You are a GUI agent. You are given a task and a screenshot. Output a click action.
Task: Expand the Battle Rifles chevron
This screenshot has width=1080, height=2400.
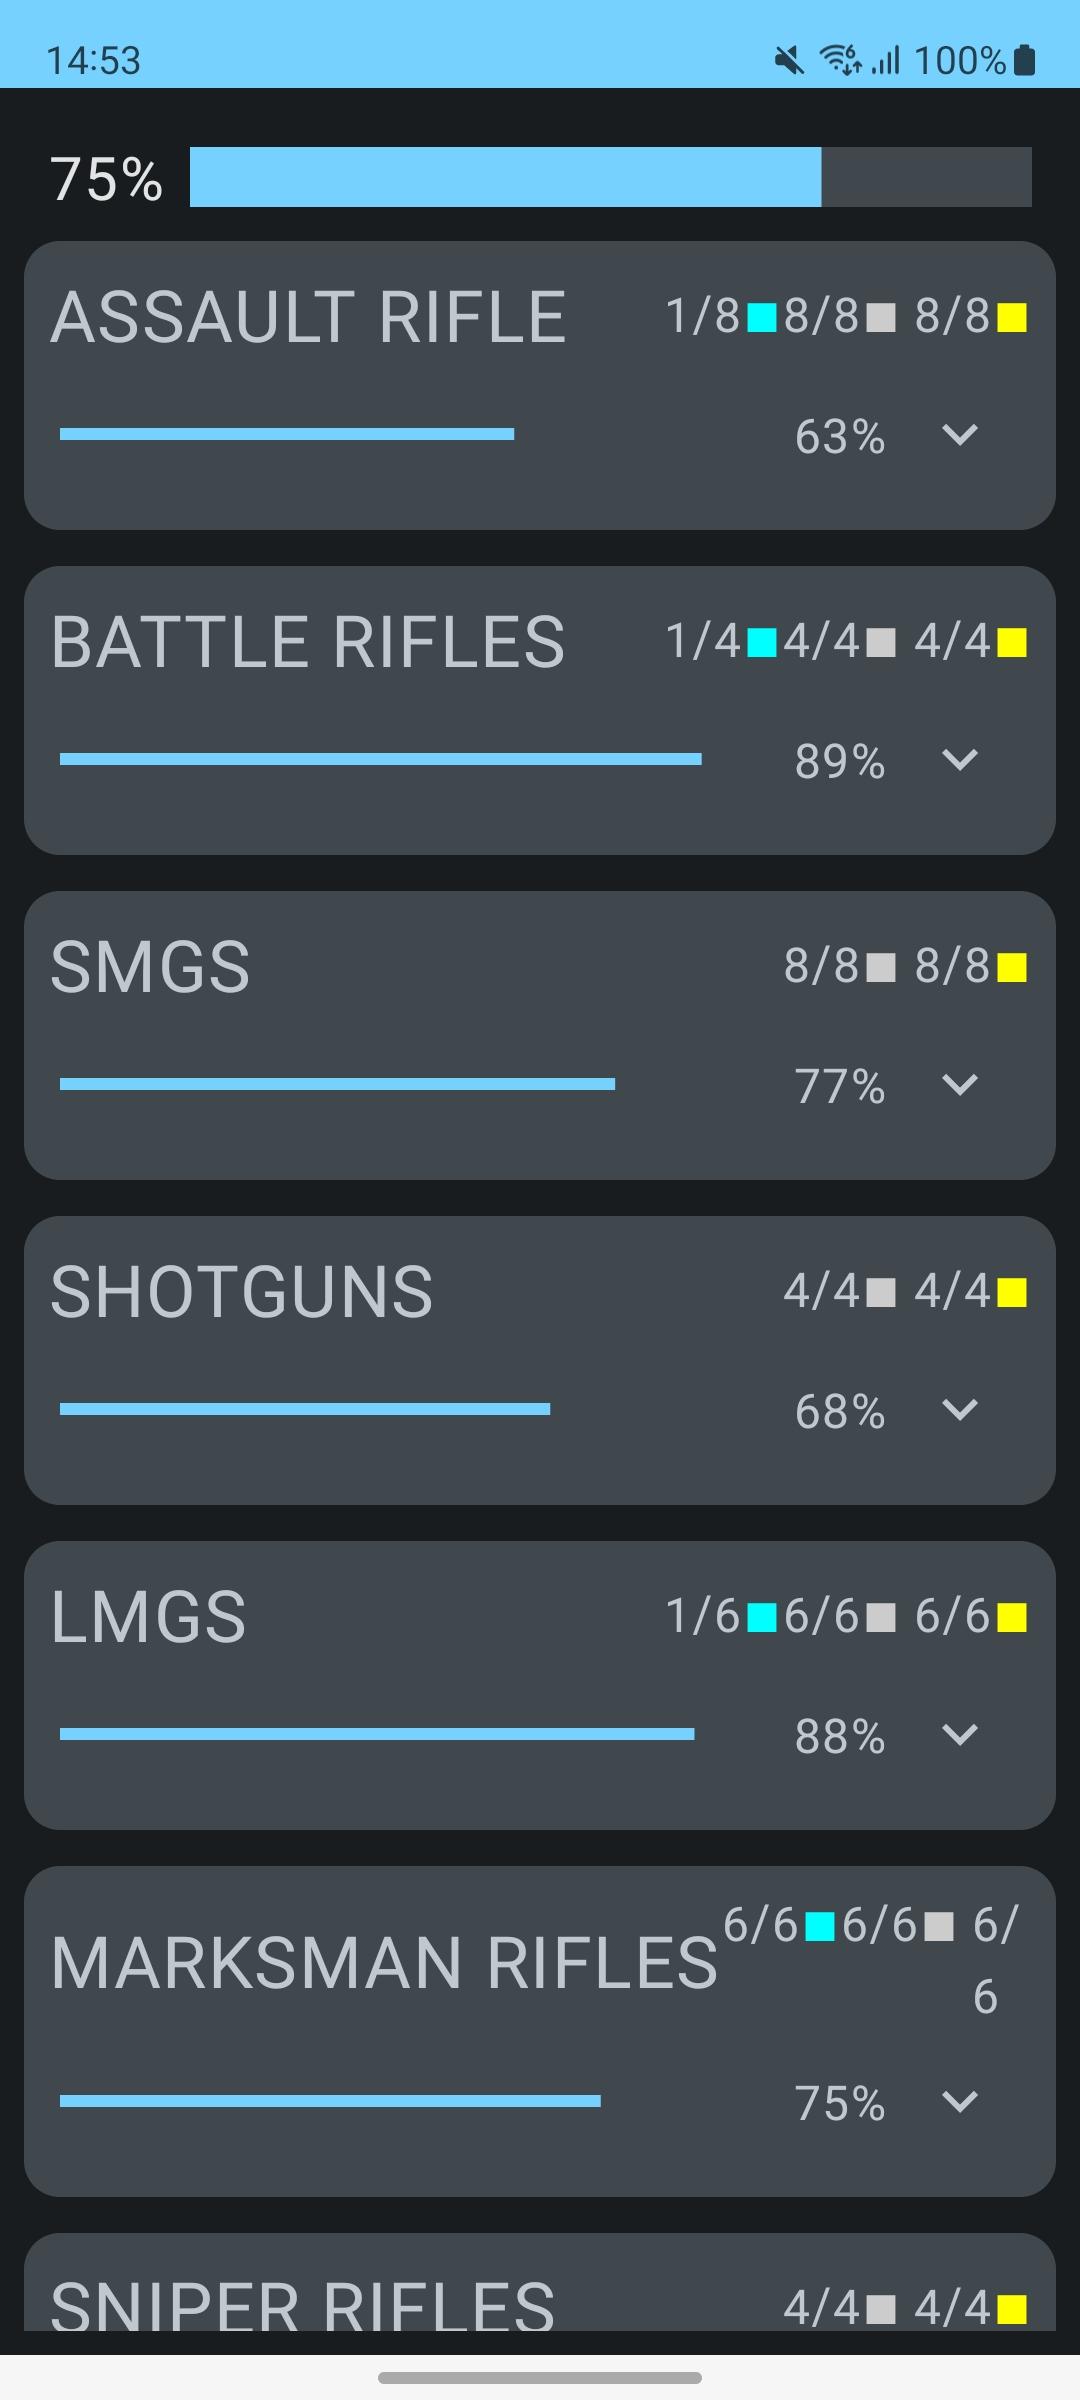(960, 760)
